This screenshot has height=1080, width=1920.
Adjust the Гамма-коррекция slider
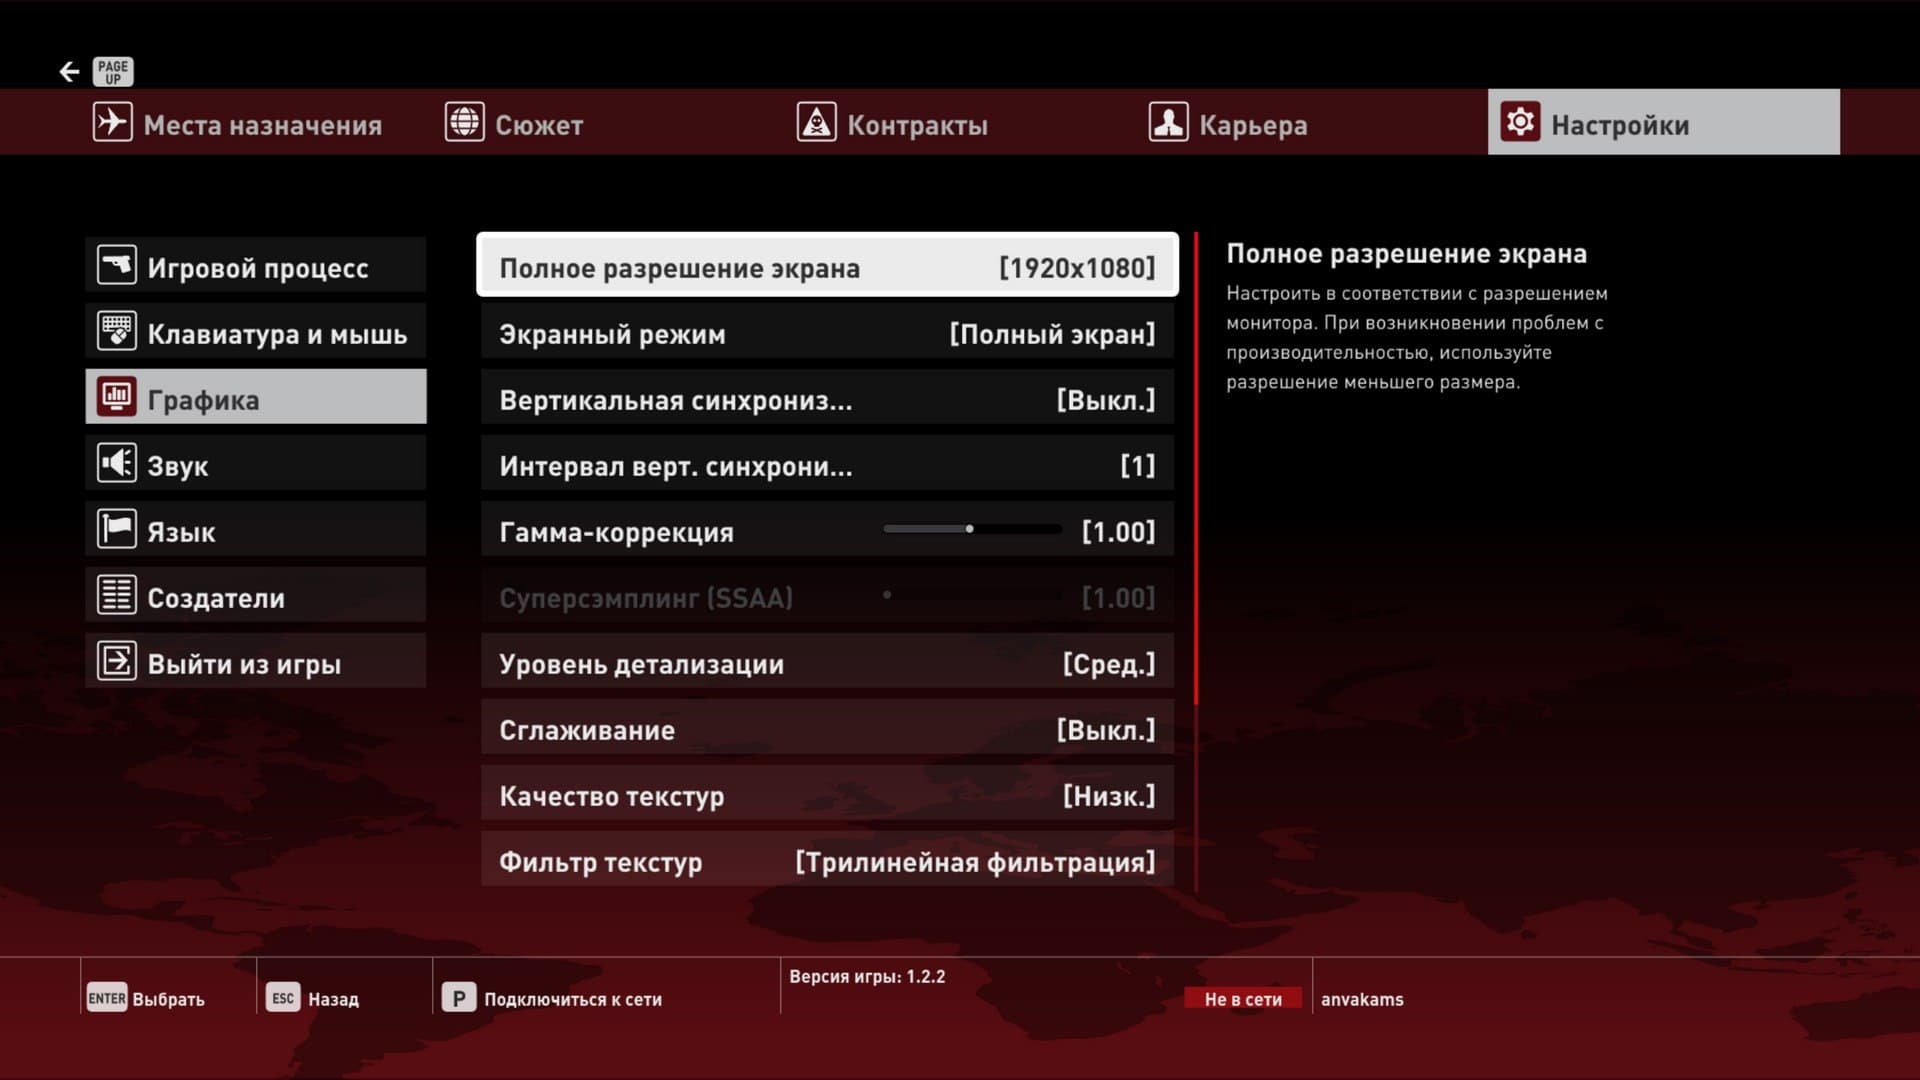[971, 529]
